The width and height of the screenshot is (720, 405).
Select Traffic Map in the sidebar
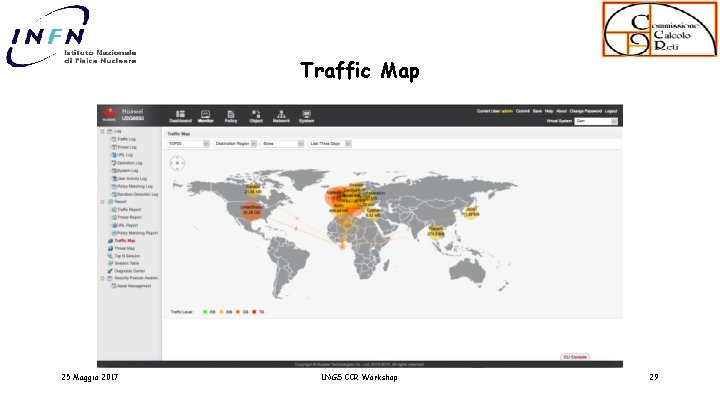coord(125,241)
